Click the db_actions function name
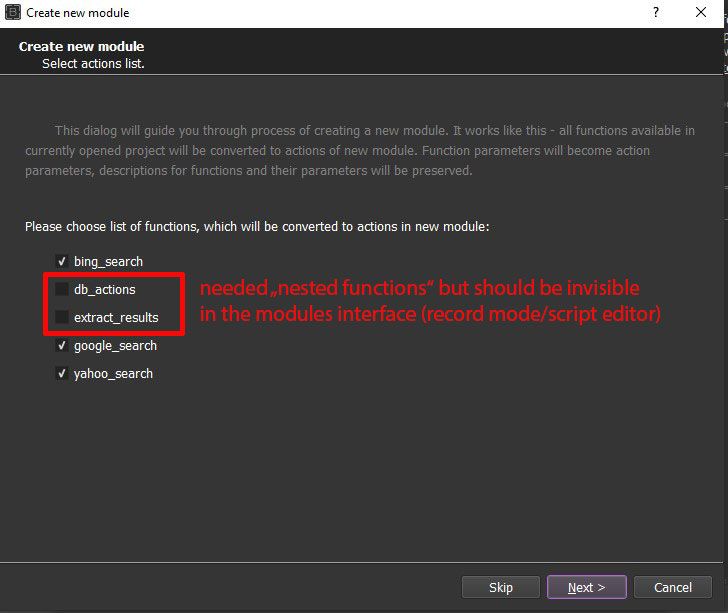Screen dimensions: 728x613 [x=104, y=289]
